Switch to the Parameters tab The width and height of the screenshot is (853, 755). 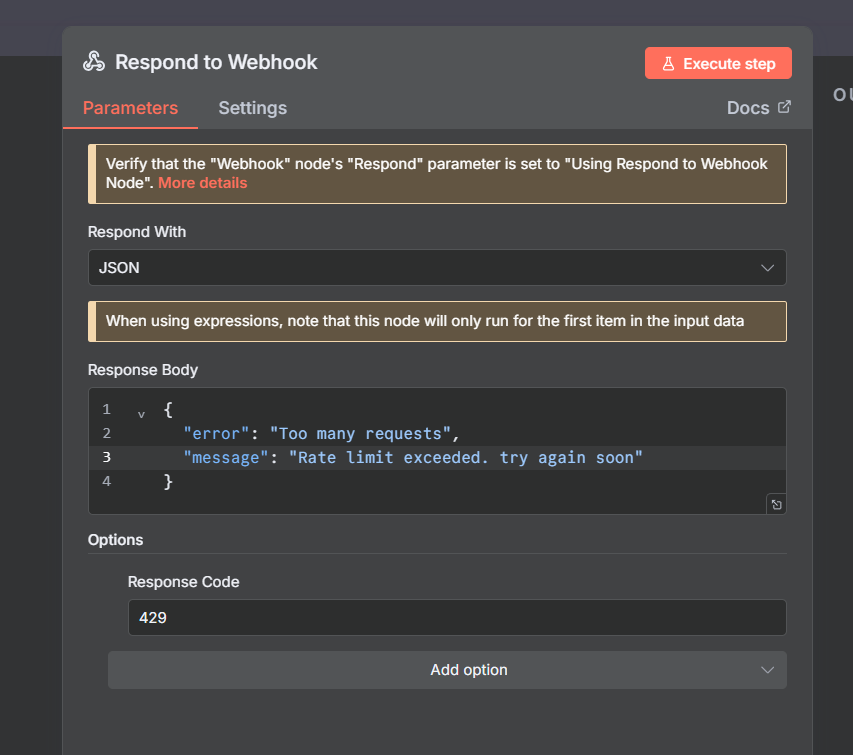tap(130, 108)
